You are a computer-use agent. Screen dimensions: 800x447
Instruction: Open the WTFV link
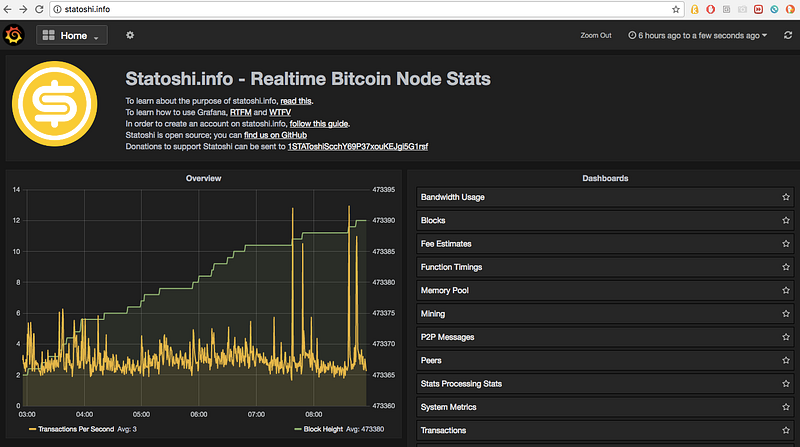coord(280,112)
